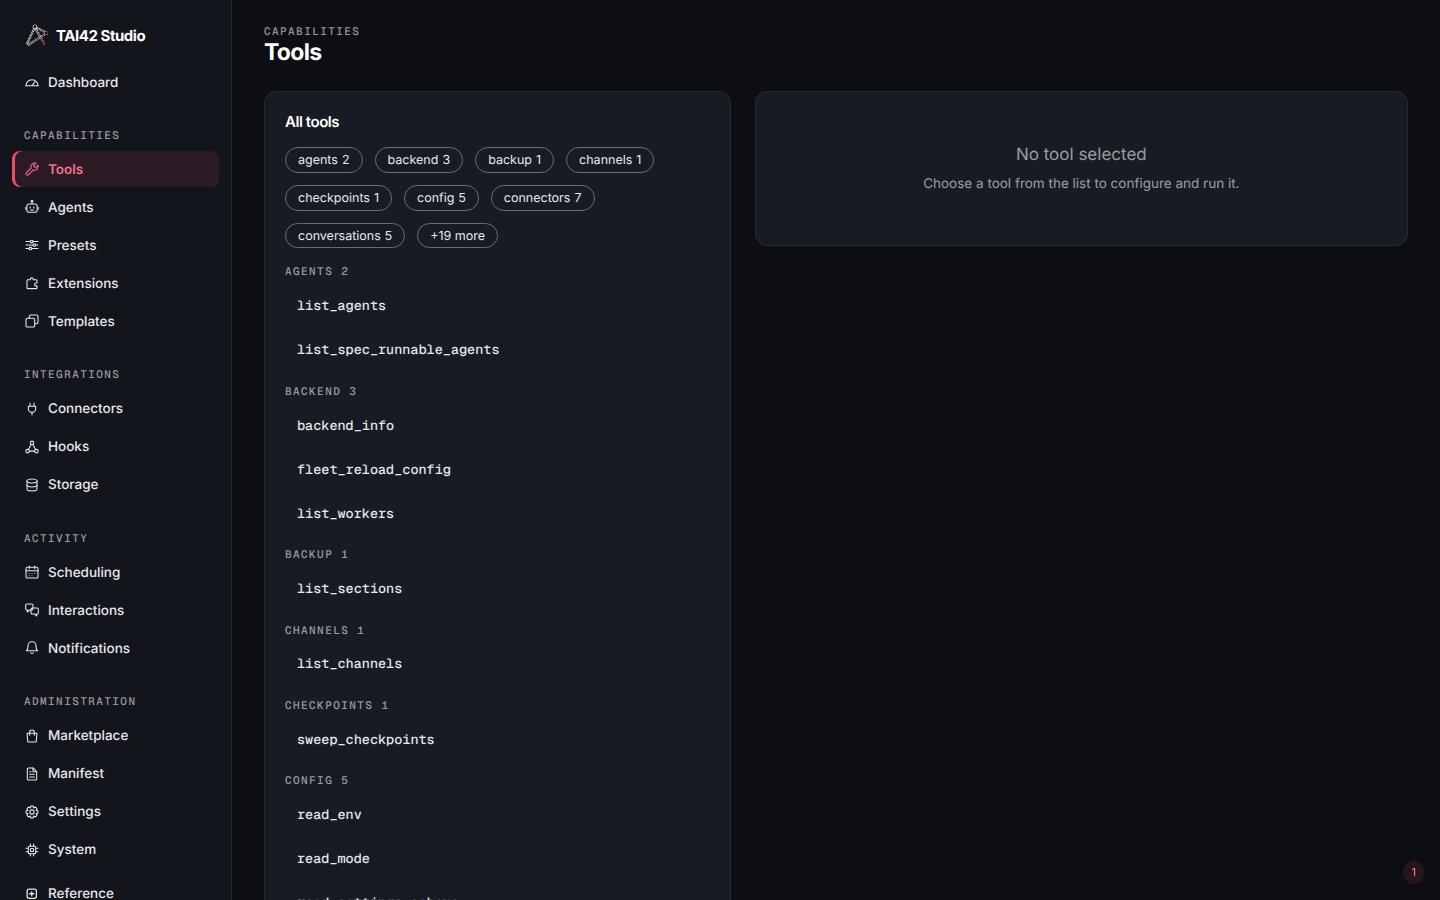
Task: Open the Notifications page
Action: click(x=116, y=649)
